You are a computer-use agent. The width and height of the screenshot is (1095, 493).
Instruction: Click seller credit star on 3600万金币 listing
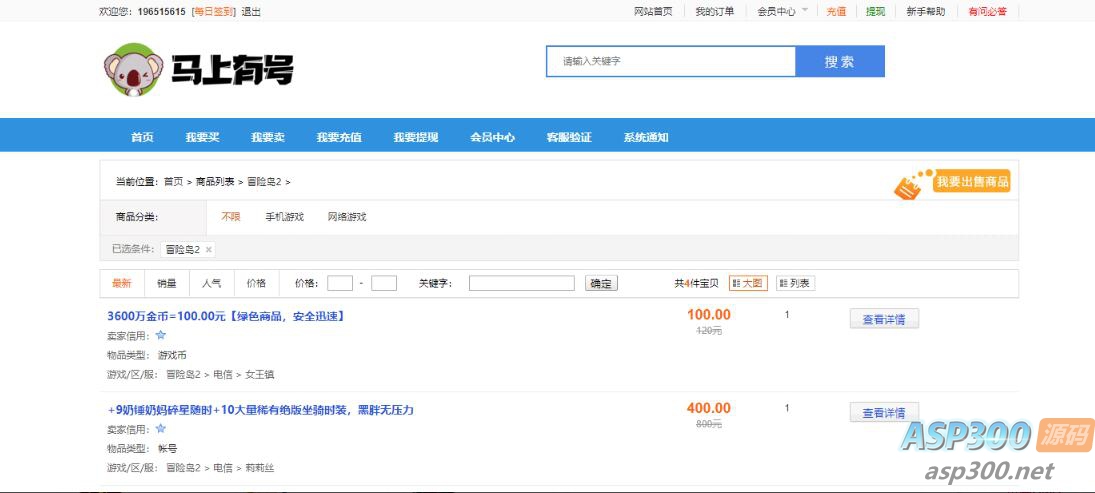click(161, 335)
